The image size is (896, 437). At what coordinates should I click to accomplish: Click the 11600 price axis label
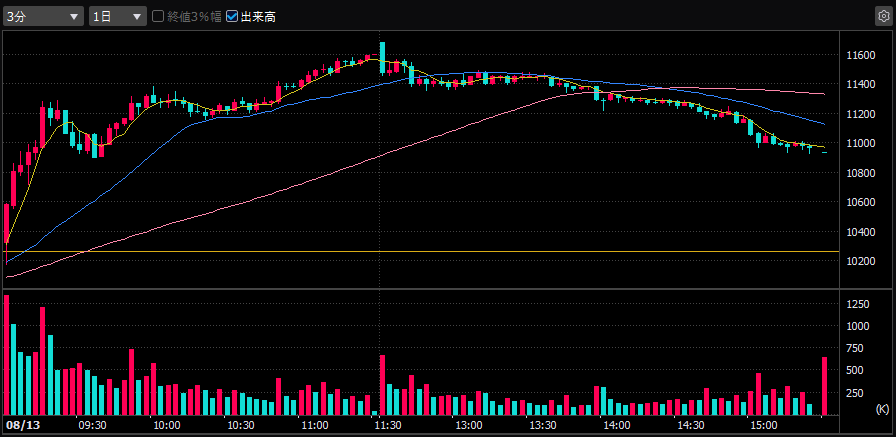pos(861,55)
